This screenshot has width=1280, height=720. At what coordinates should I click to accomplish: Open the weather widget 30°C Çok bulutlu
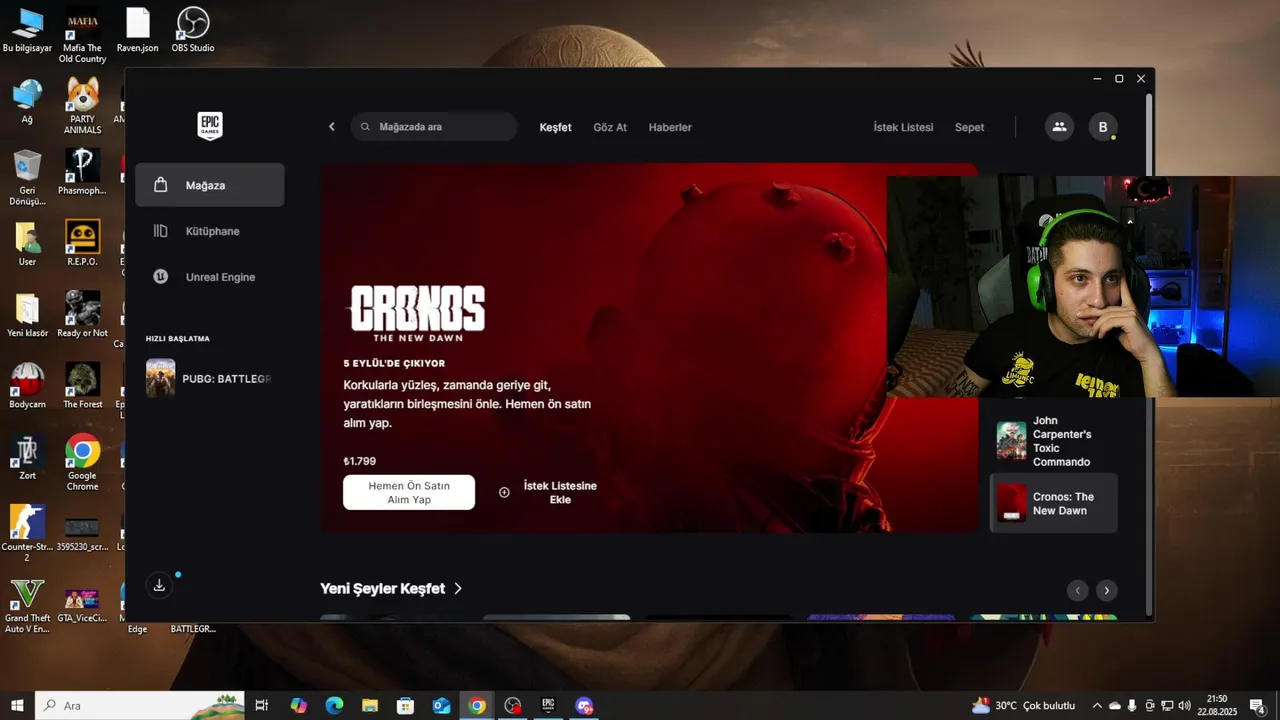pos(1023,706)
